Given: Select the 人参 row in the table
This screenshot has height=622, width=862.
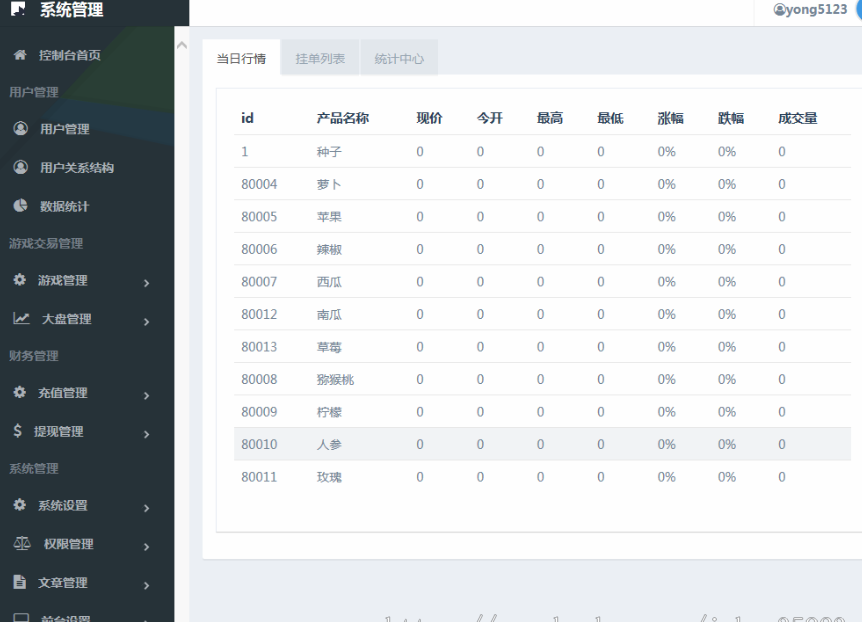Looking at the screenshot, I should click(329, 444).
